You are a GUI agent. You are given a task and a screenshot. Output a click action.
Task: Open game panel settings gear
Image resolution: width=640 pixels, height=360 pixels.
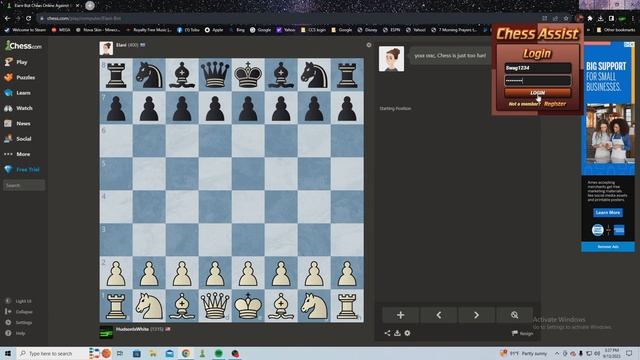pos(407,333)
